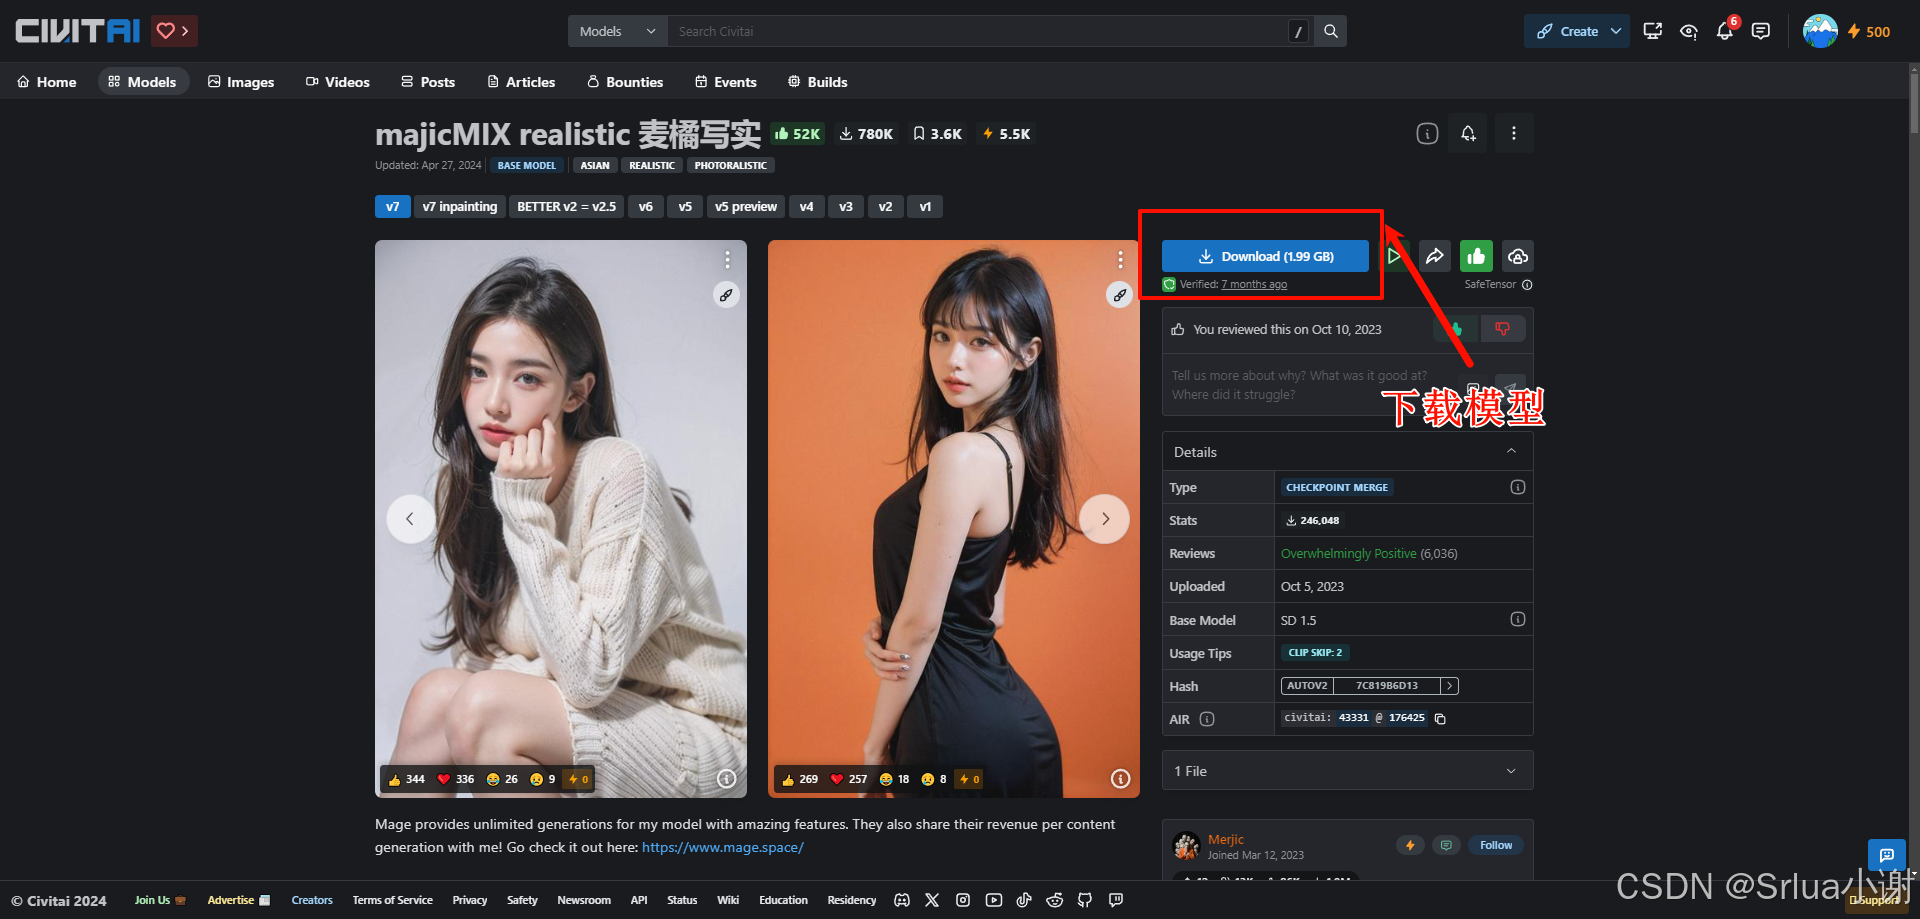
Task: Click the cloud vault save icon
Action: click(1517, 256)
